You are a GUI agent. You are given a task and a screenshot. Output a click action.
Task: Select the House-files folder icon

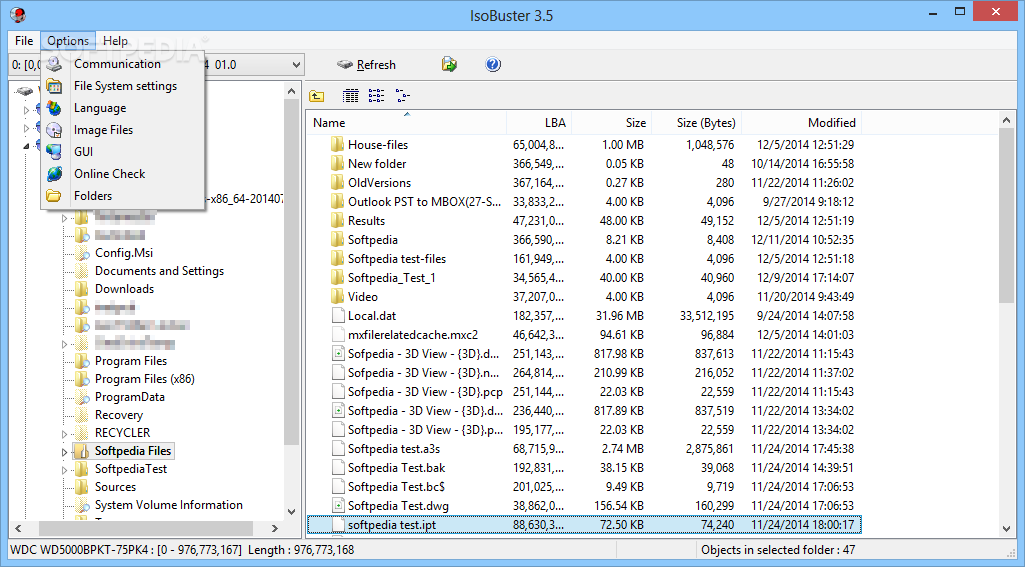[337, 145]
